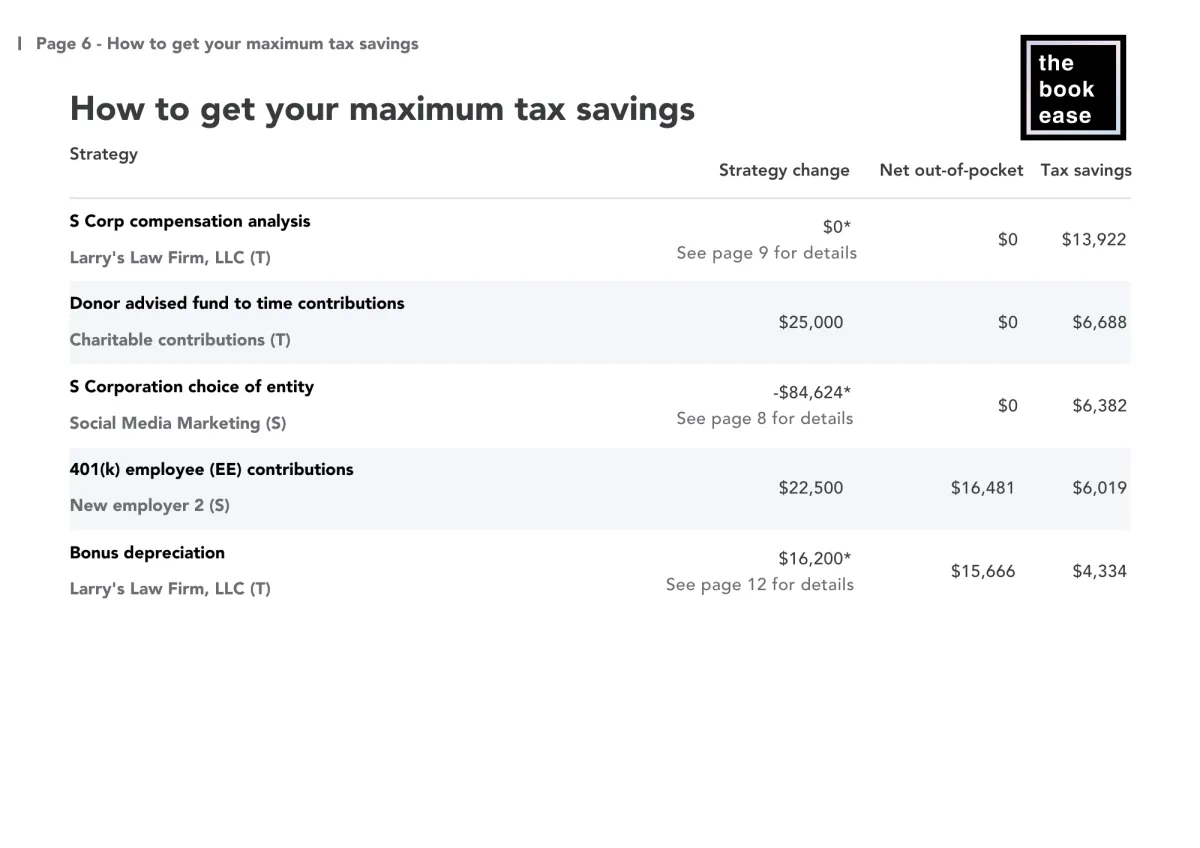The width and height of the screenshot is (1200, 848).
Task: Click the Page 6 breadcrumb header text
Action: [227, 44]
